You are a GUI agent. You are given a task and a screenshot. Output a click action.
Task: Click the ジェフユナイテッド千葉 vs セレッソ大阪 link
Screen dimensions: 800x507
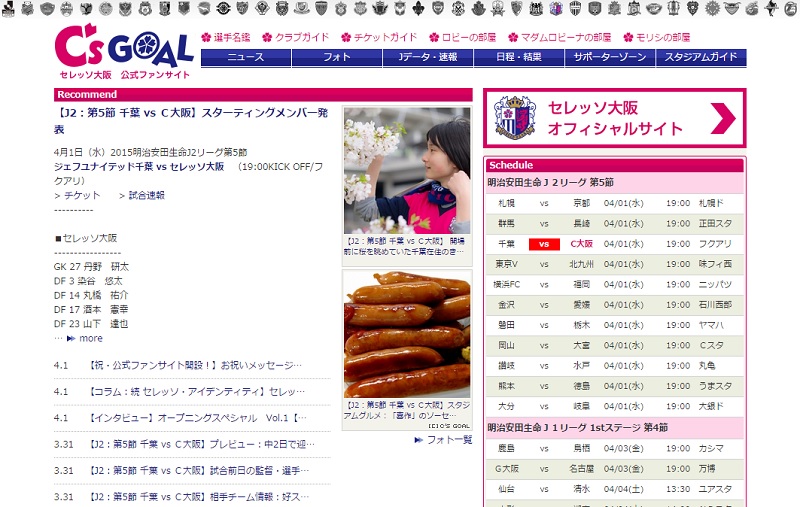(x=139, y=167)
